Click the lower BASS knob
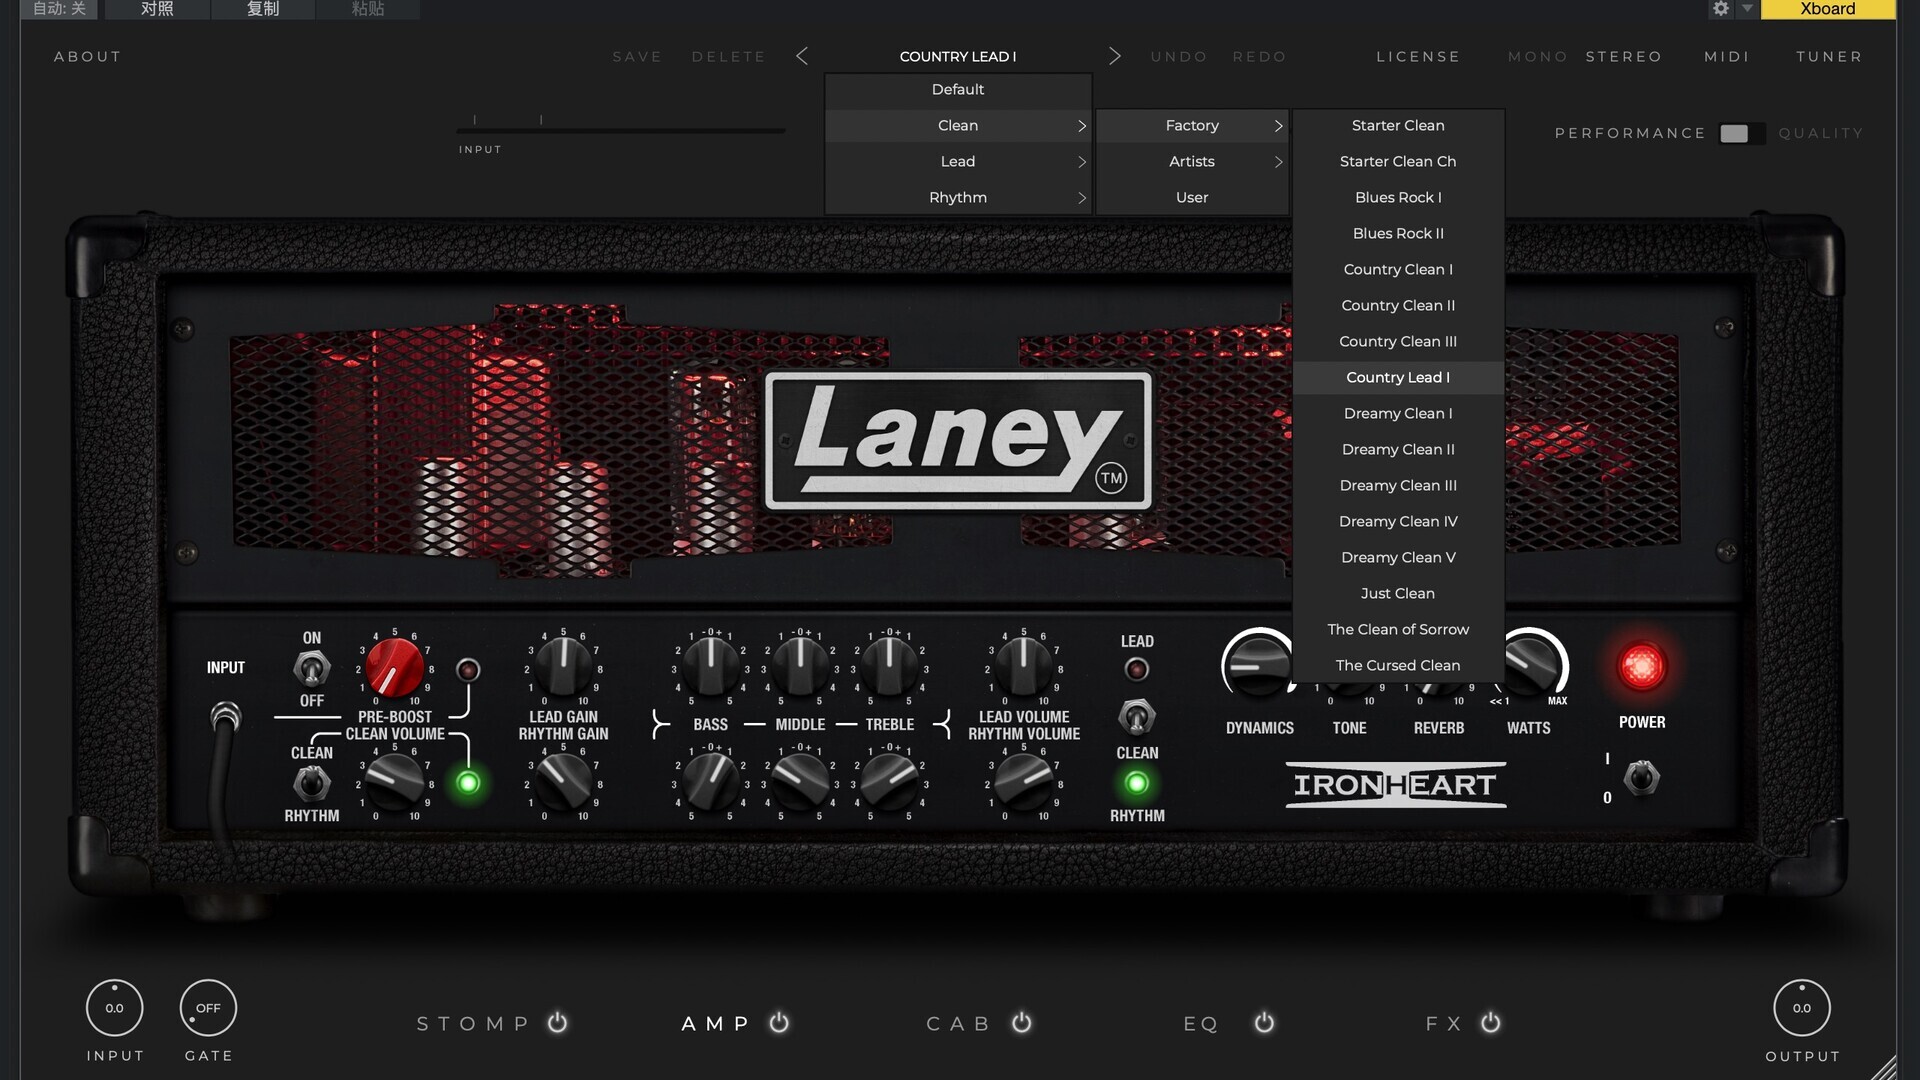 [x=710, y=781]
